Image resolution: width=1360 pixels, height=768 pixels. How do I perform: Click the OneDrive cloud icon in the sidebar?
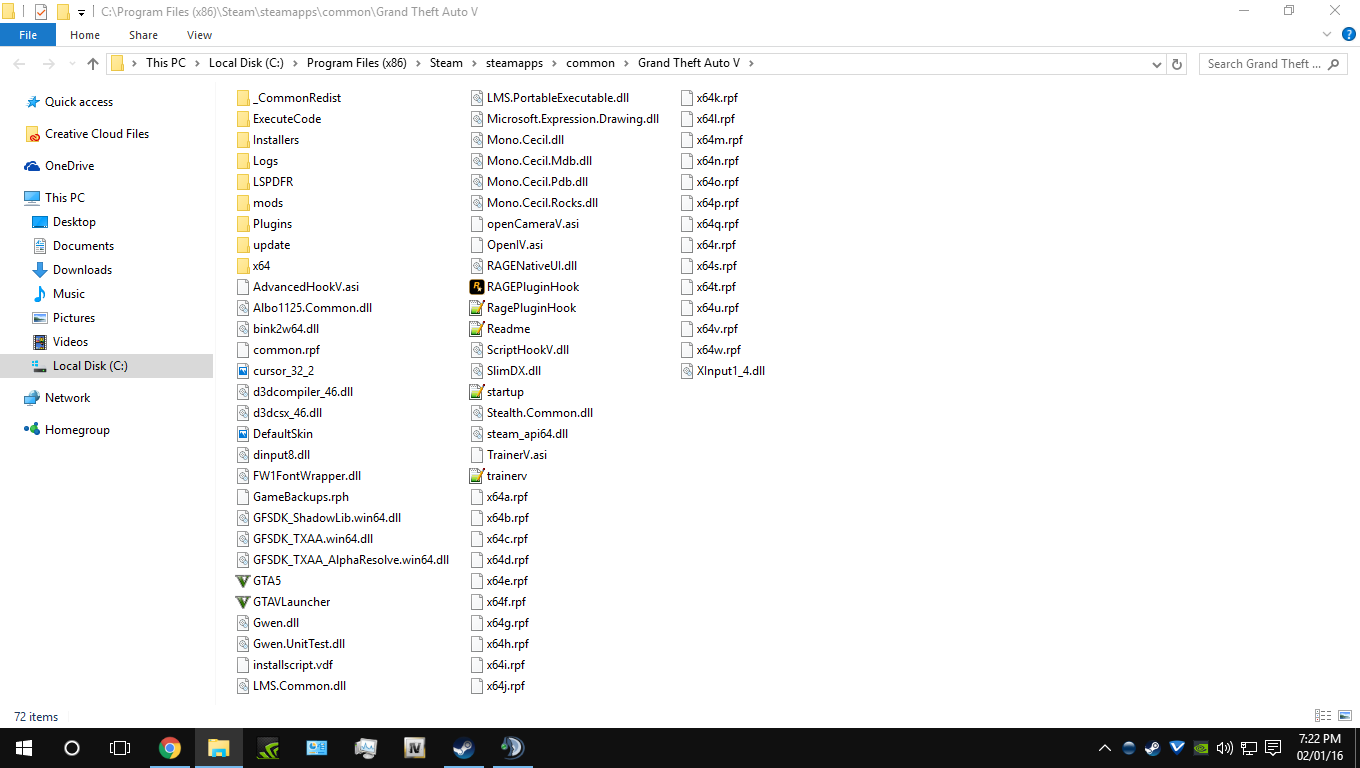pos(32,166)
